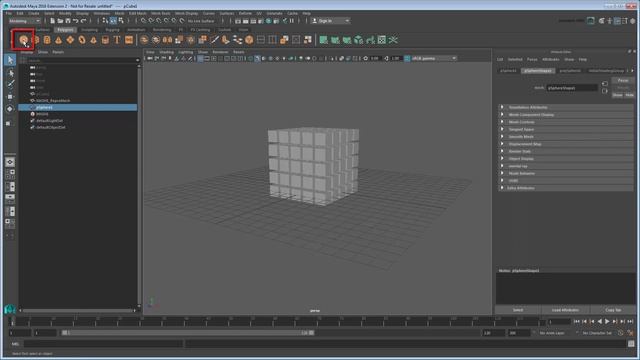Switch to single perspective view layout
This screenshot has height=360, width=640.
[10, 162]
